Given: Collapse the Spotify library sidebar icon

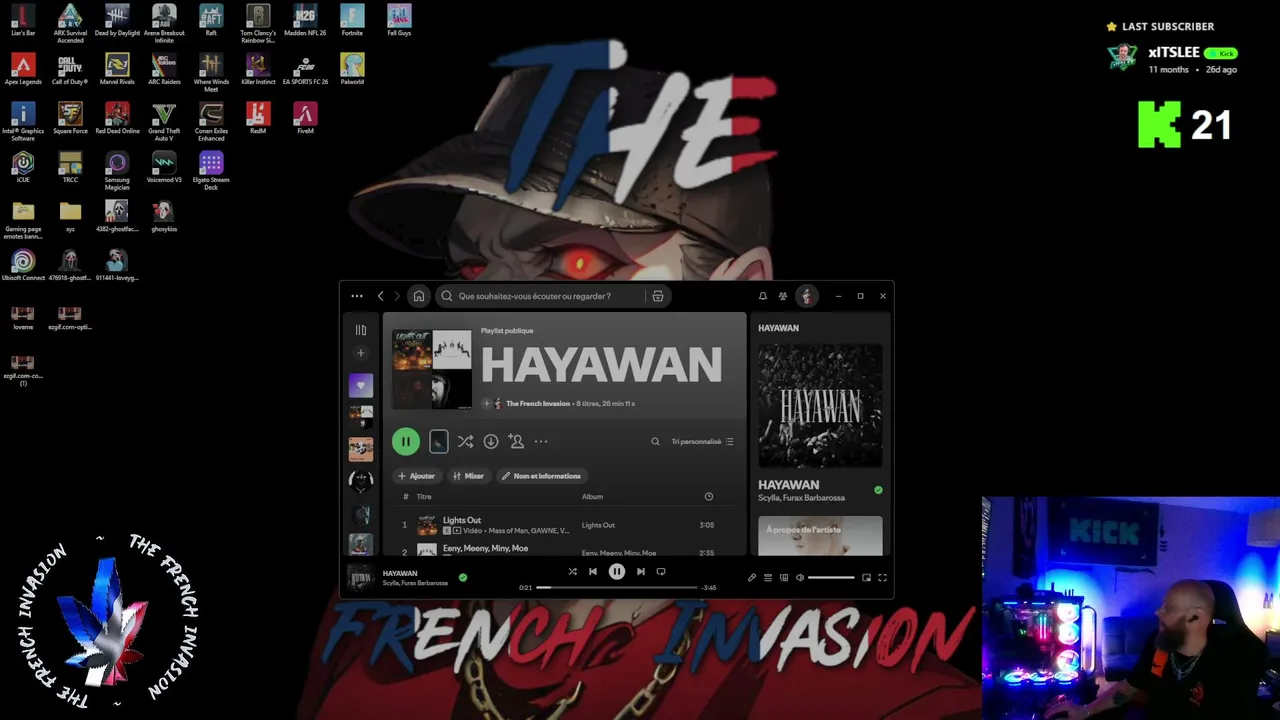Looking at the screenshot, I should tap(361, 330).
